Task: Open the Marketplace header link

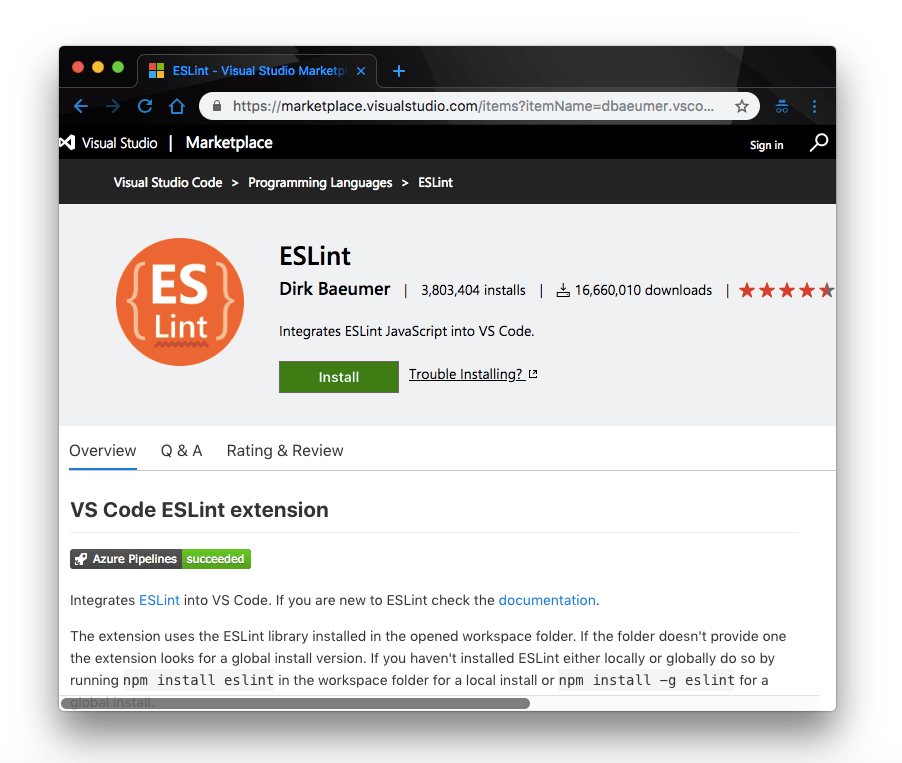Action: (x=229, y=143)
